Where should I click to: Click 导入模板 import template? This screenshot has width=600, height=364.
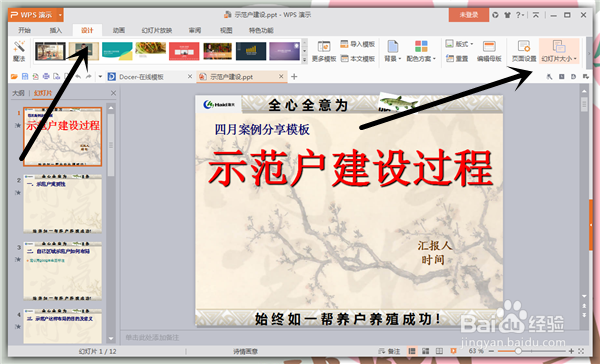tap(357, 44)
